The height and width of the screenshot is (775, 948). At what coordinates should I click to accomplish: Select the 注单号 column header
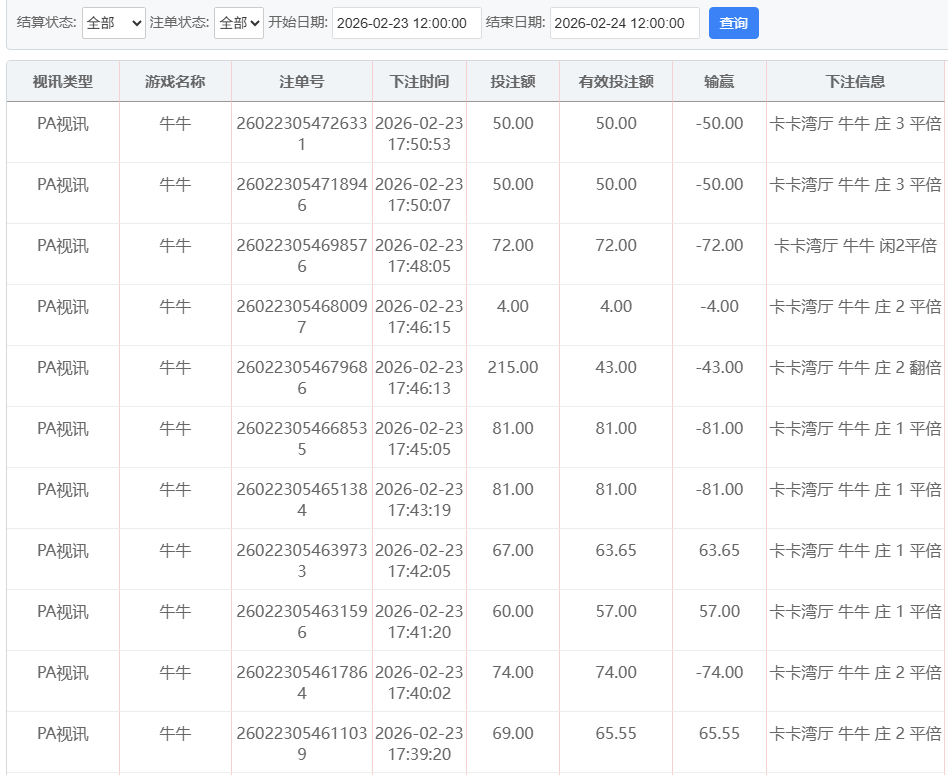(x=301, y=81)
